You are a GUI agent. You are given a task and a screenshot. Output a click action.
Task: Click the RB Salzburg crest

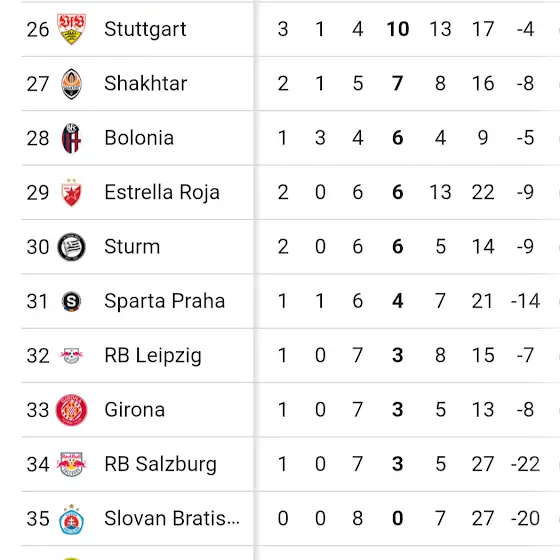point(71,464)
